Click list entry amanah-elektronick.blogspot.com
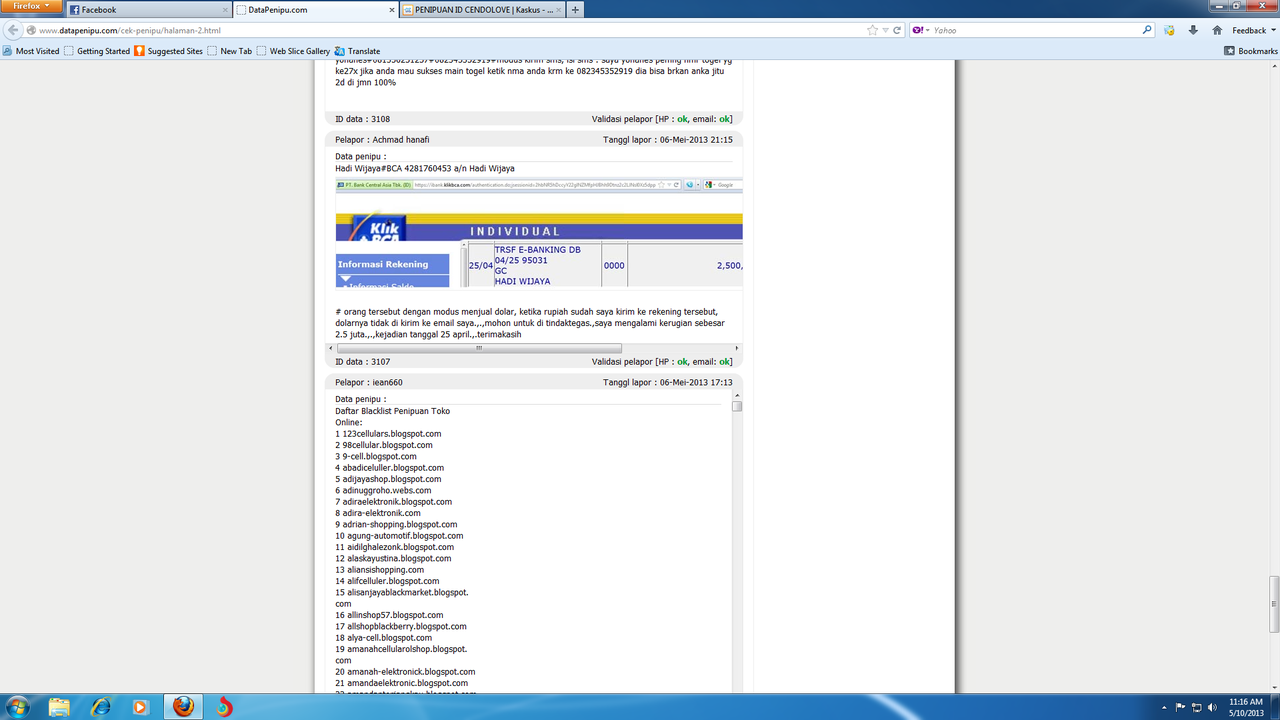 [x=411, y=672]
